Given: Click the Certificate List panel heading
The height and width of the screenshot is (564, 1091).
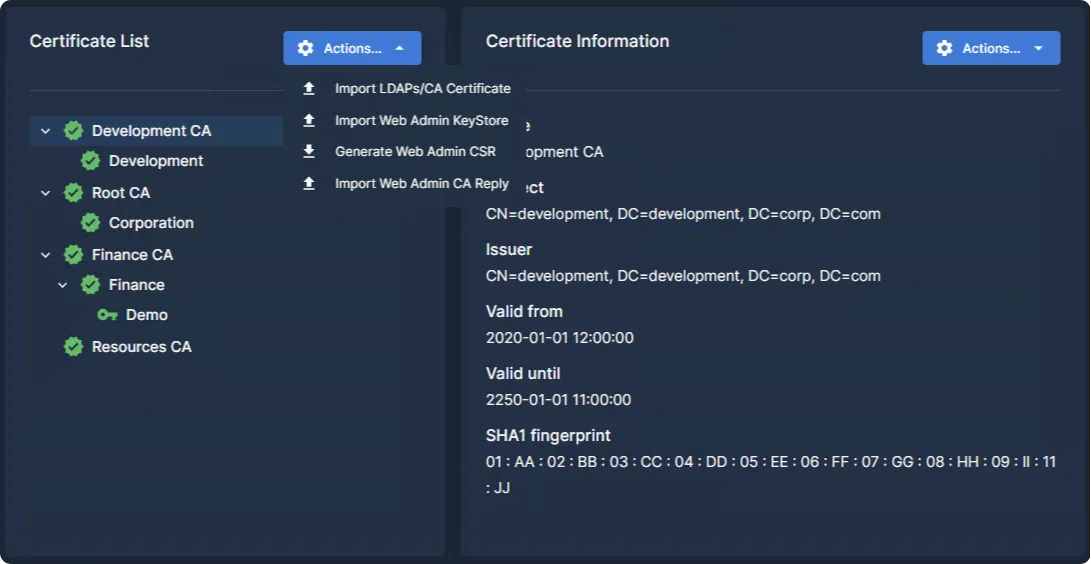Looking at the screenshot, I should (89, 41).
